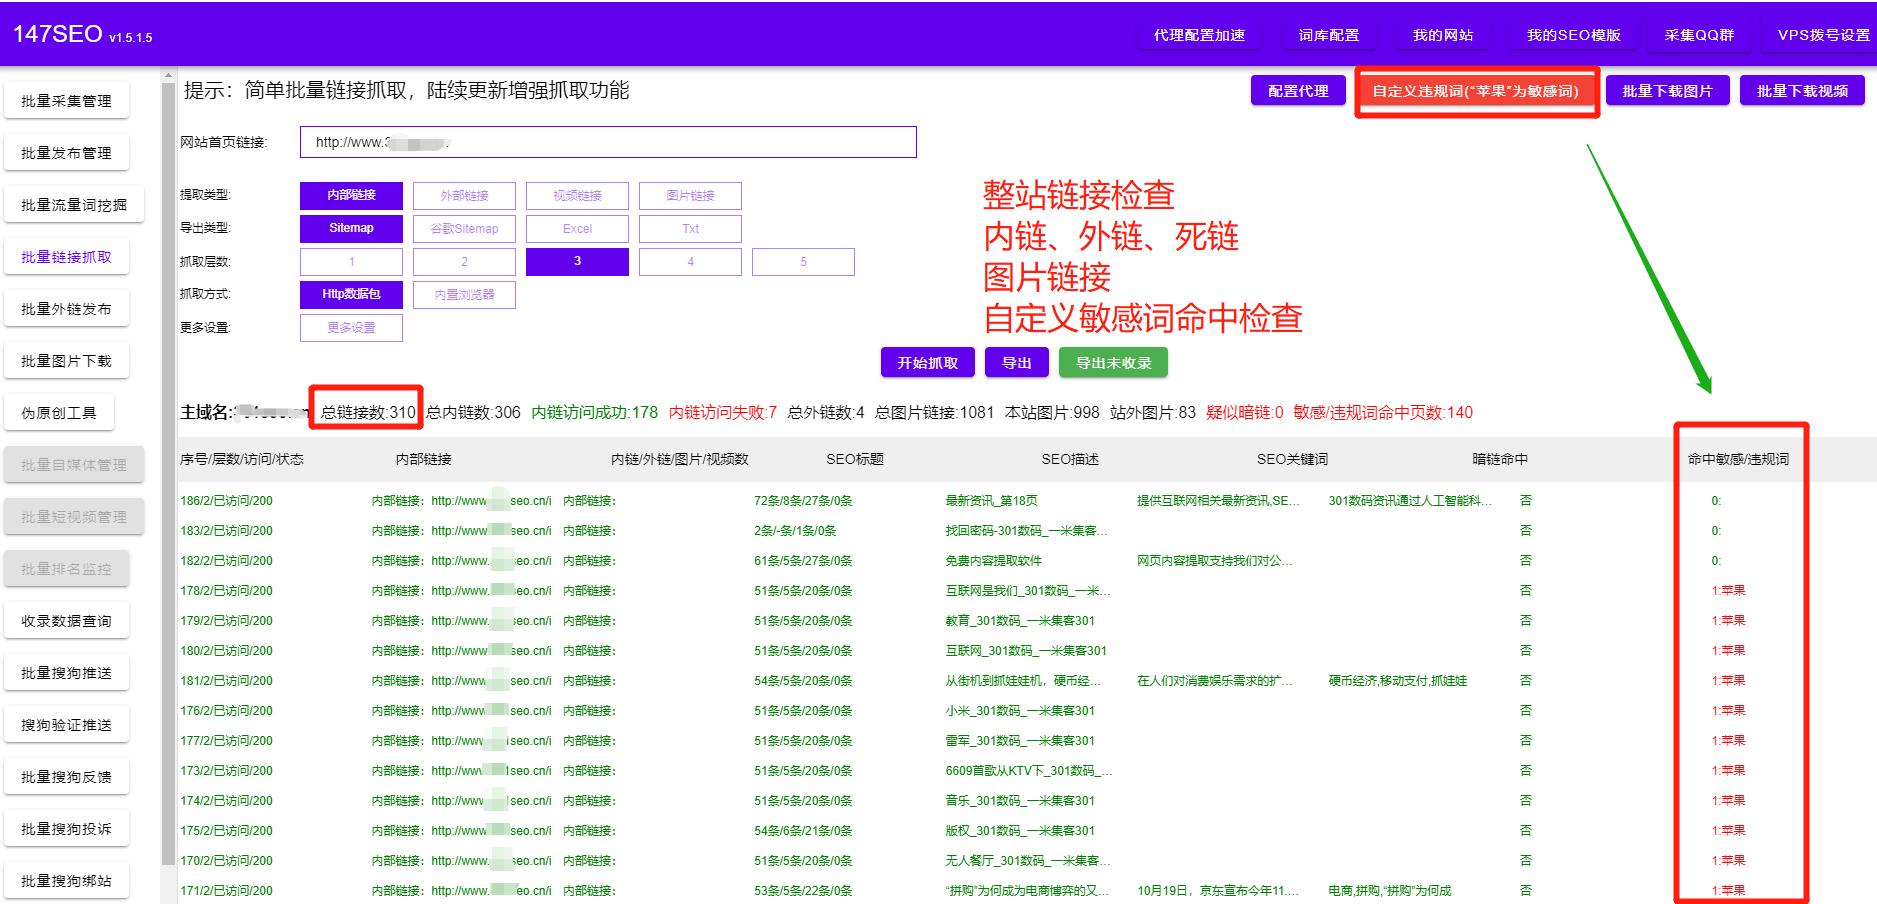
Task: Select 外部链接 as extraction type
Action: pos(464,195)
